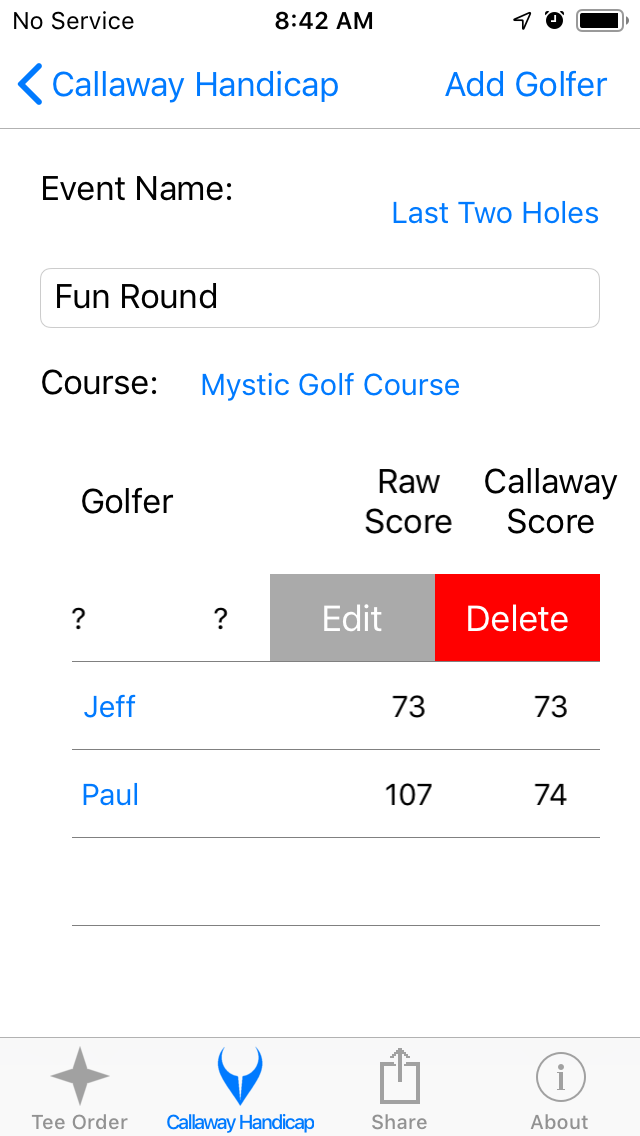Tap the Callaway Handicap horns icon
This screenshot has height=1136, width=640.
click(x=239, y=1077)
